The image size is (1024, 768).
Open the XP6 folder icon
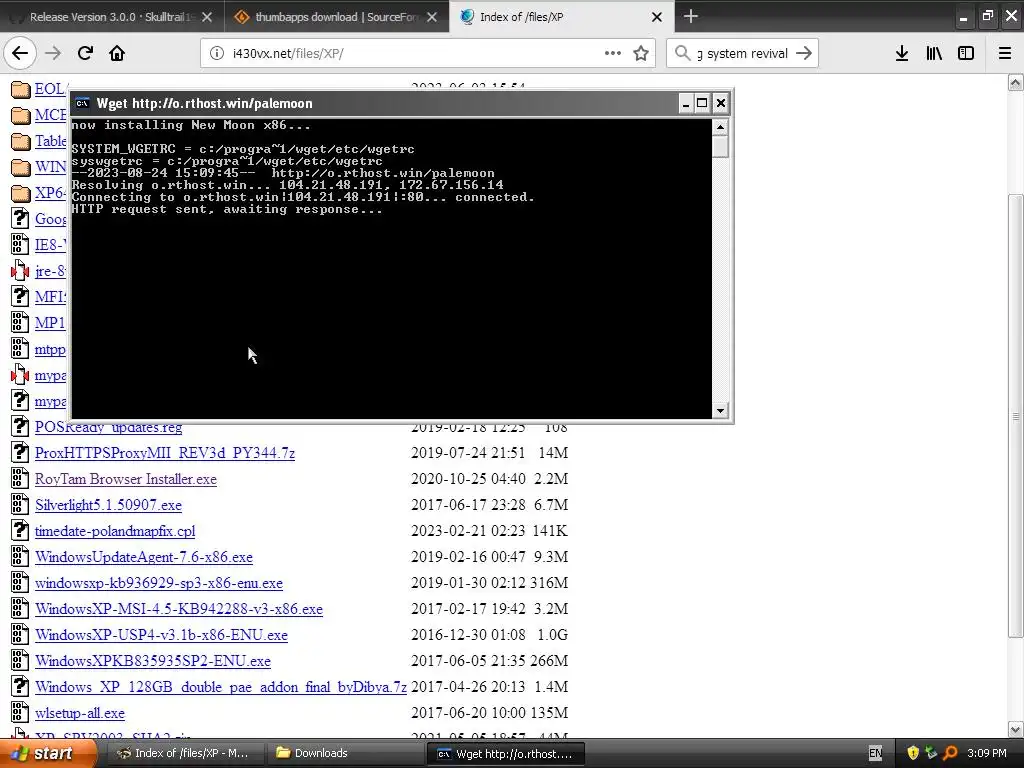pyautogui.click(x=21, y=193)
